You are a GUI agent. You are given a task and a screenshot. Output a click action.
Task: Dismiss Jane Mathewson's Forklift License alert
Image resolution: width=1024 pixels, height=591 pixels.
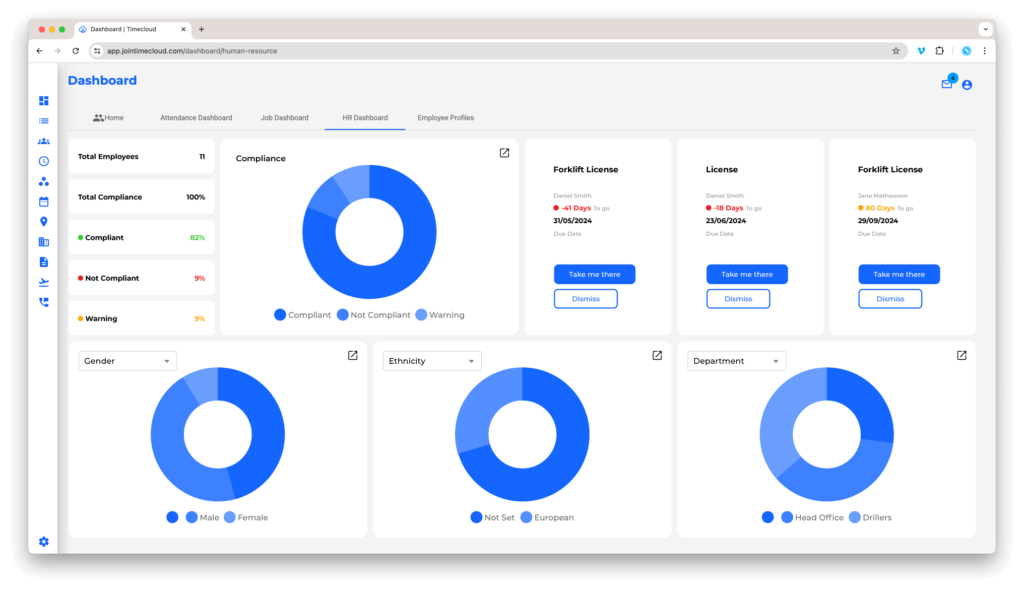tap(890, 298)
